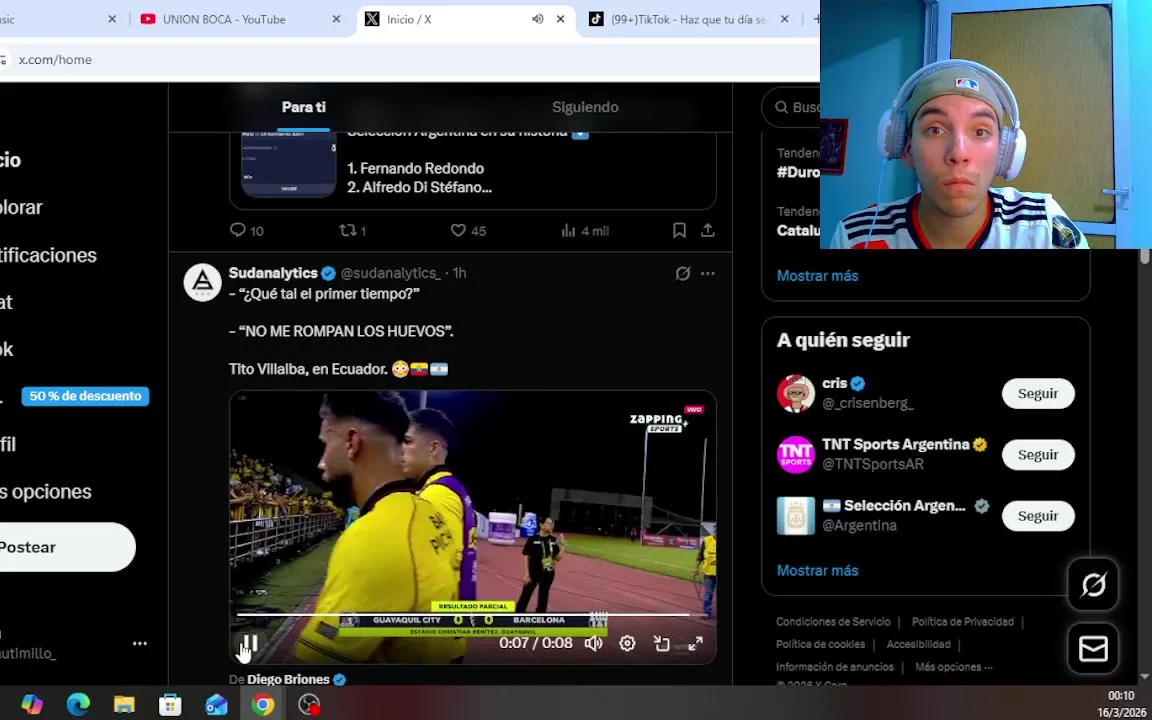
Task: Open Explorar in the sidebar
Action: pyautogui.click(x=21, y=207)
